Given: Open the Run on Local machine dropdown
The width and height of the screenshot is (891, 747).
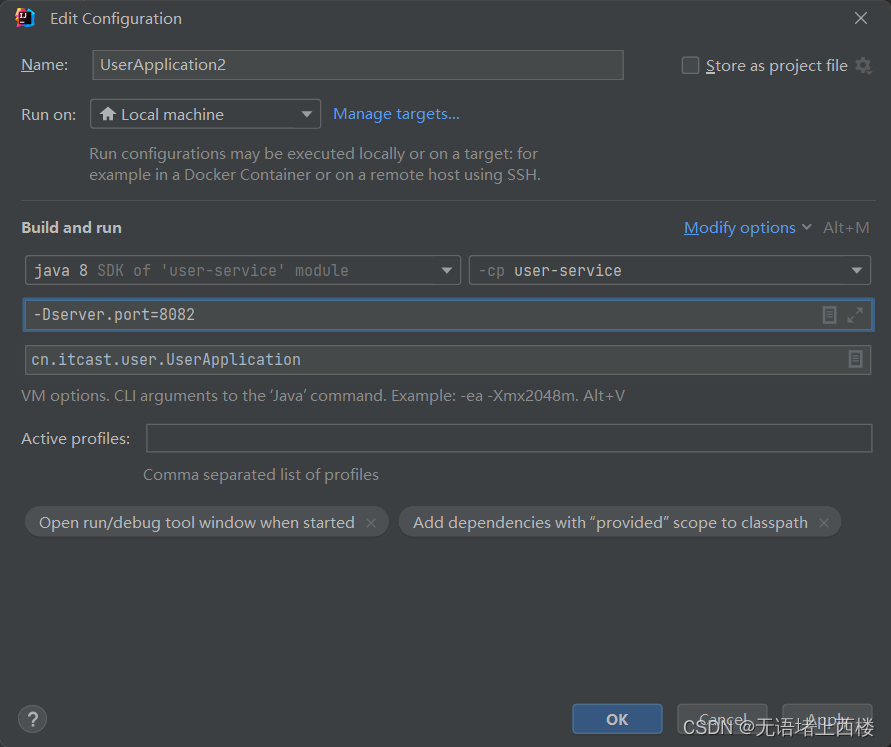Looking at the screenshot, I should click(x=205, y=114).
